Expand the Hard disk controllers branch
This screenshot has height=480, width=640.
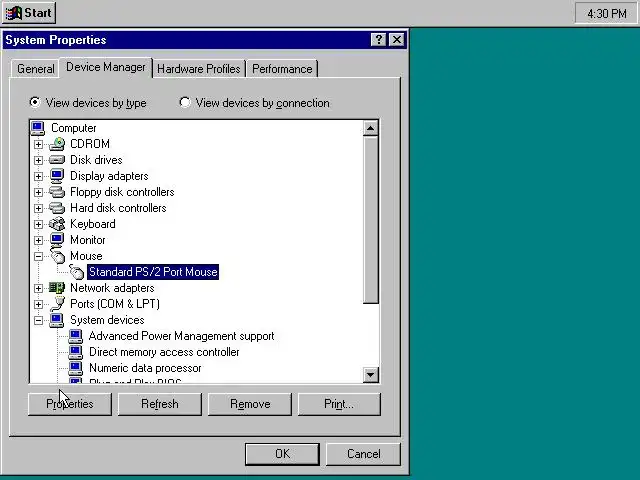pyautogui.click(x=38, y=208)
